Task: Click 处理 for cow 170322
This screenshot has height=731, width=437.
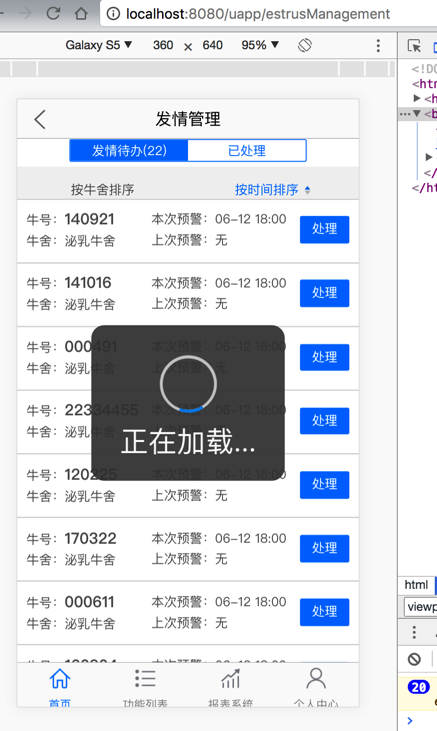Action: [325, 548]
